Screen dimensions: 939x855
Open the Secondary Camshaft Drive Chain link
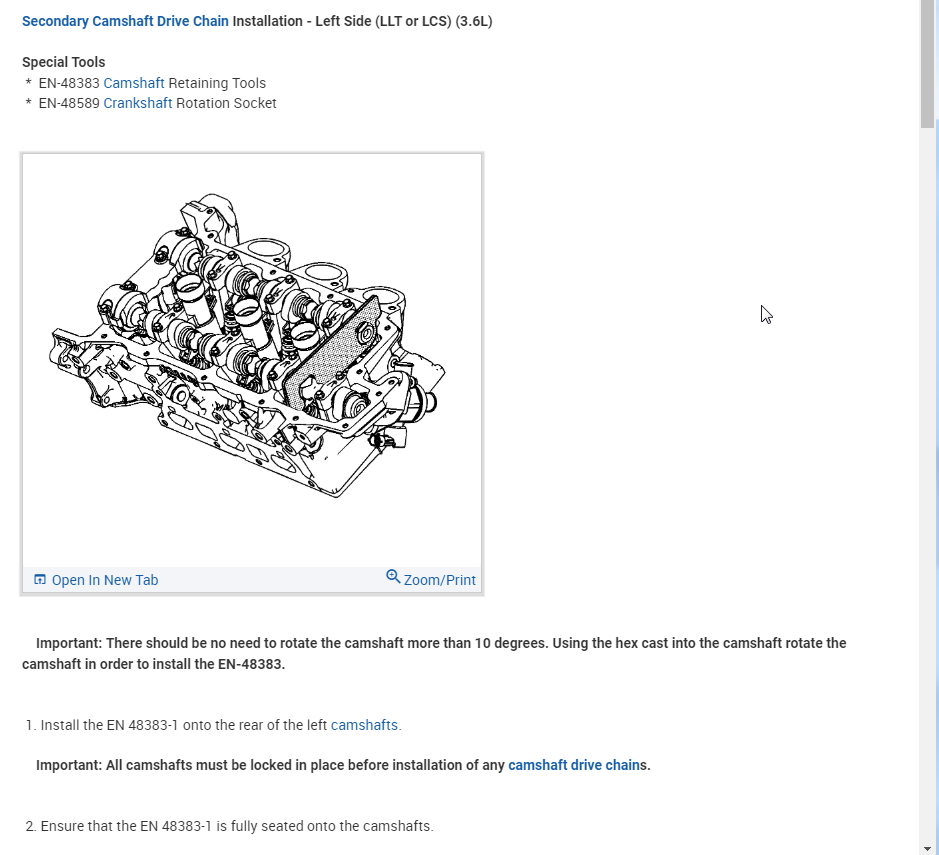pos(125,21)
